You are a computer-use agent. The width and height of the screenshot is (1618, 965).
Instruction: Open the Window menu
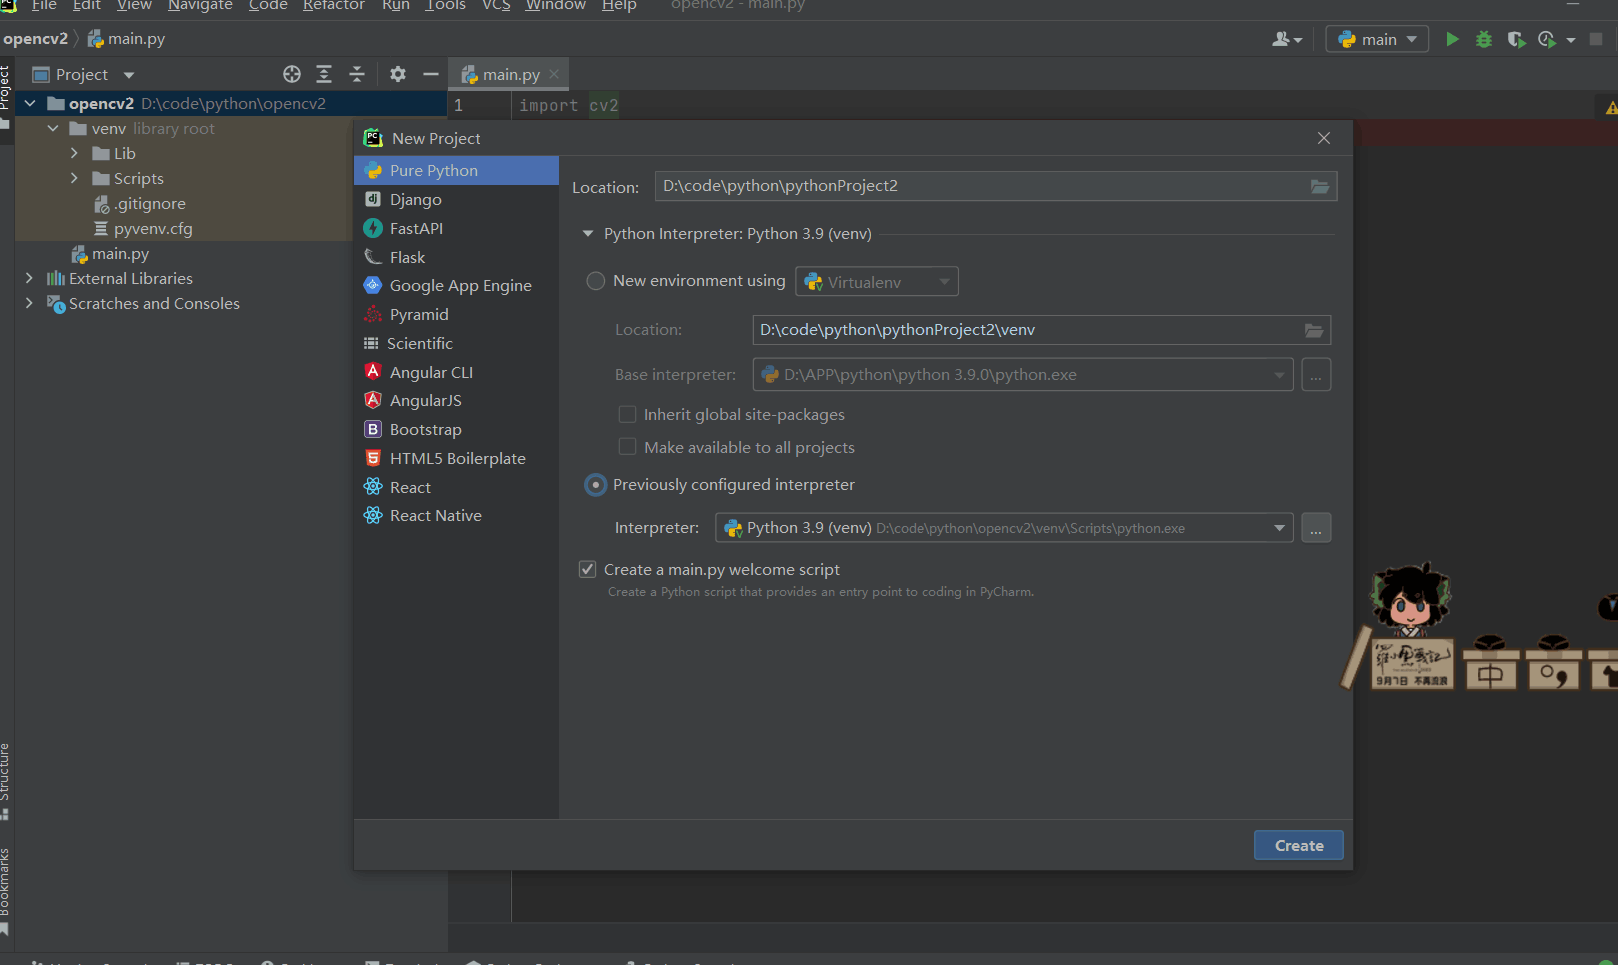[556, 5]
